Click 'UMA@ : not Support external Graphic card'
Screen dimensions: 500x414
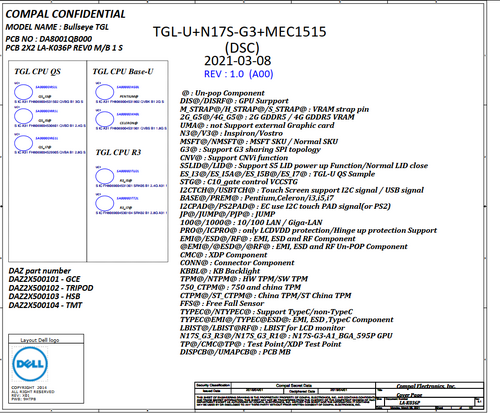(x=257, y=125)
